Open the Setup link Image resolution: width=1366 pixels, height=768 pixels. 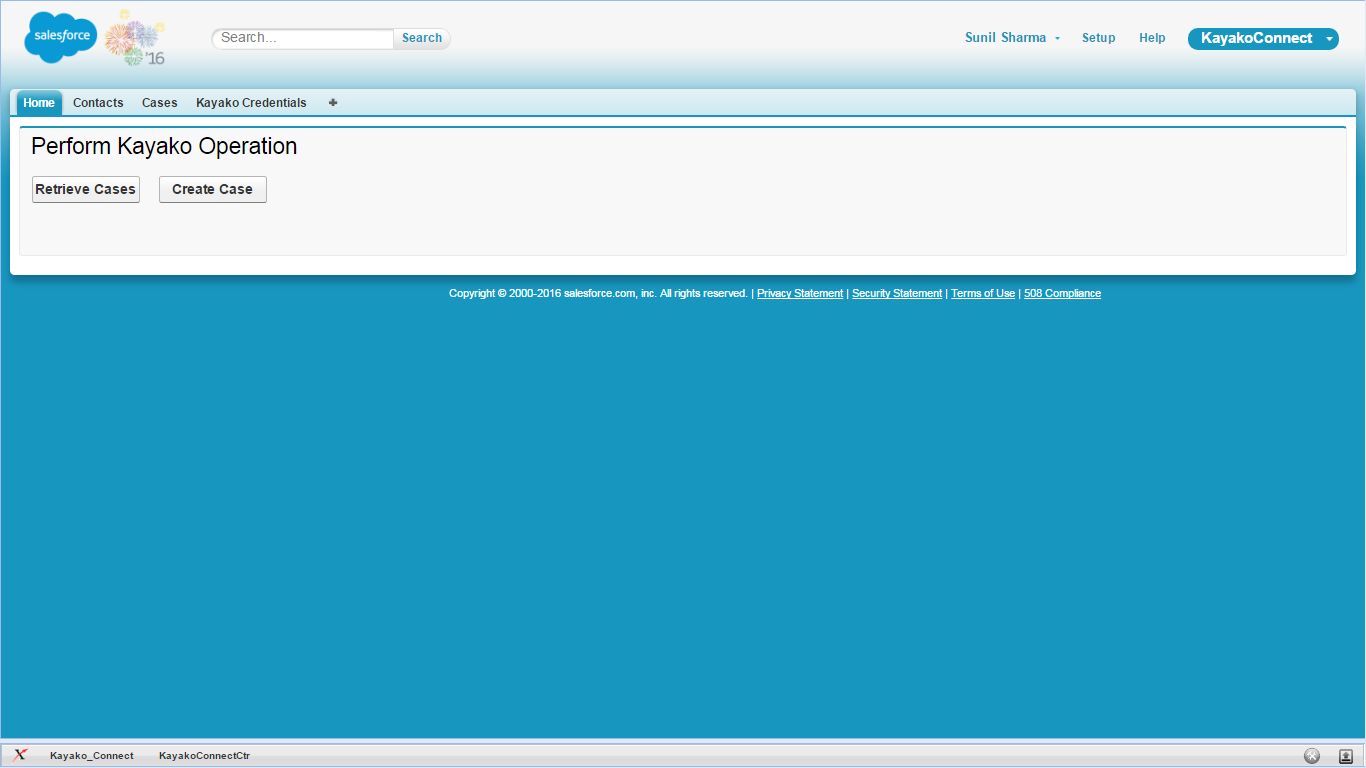pyautogui.click(x=1098, y=38)
